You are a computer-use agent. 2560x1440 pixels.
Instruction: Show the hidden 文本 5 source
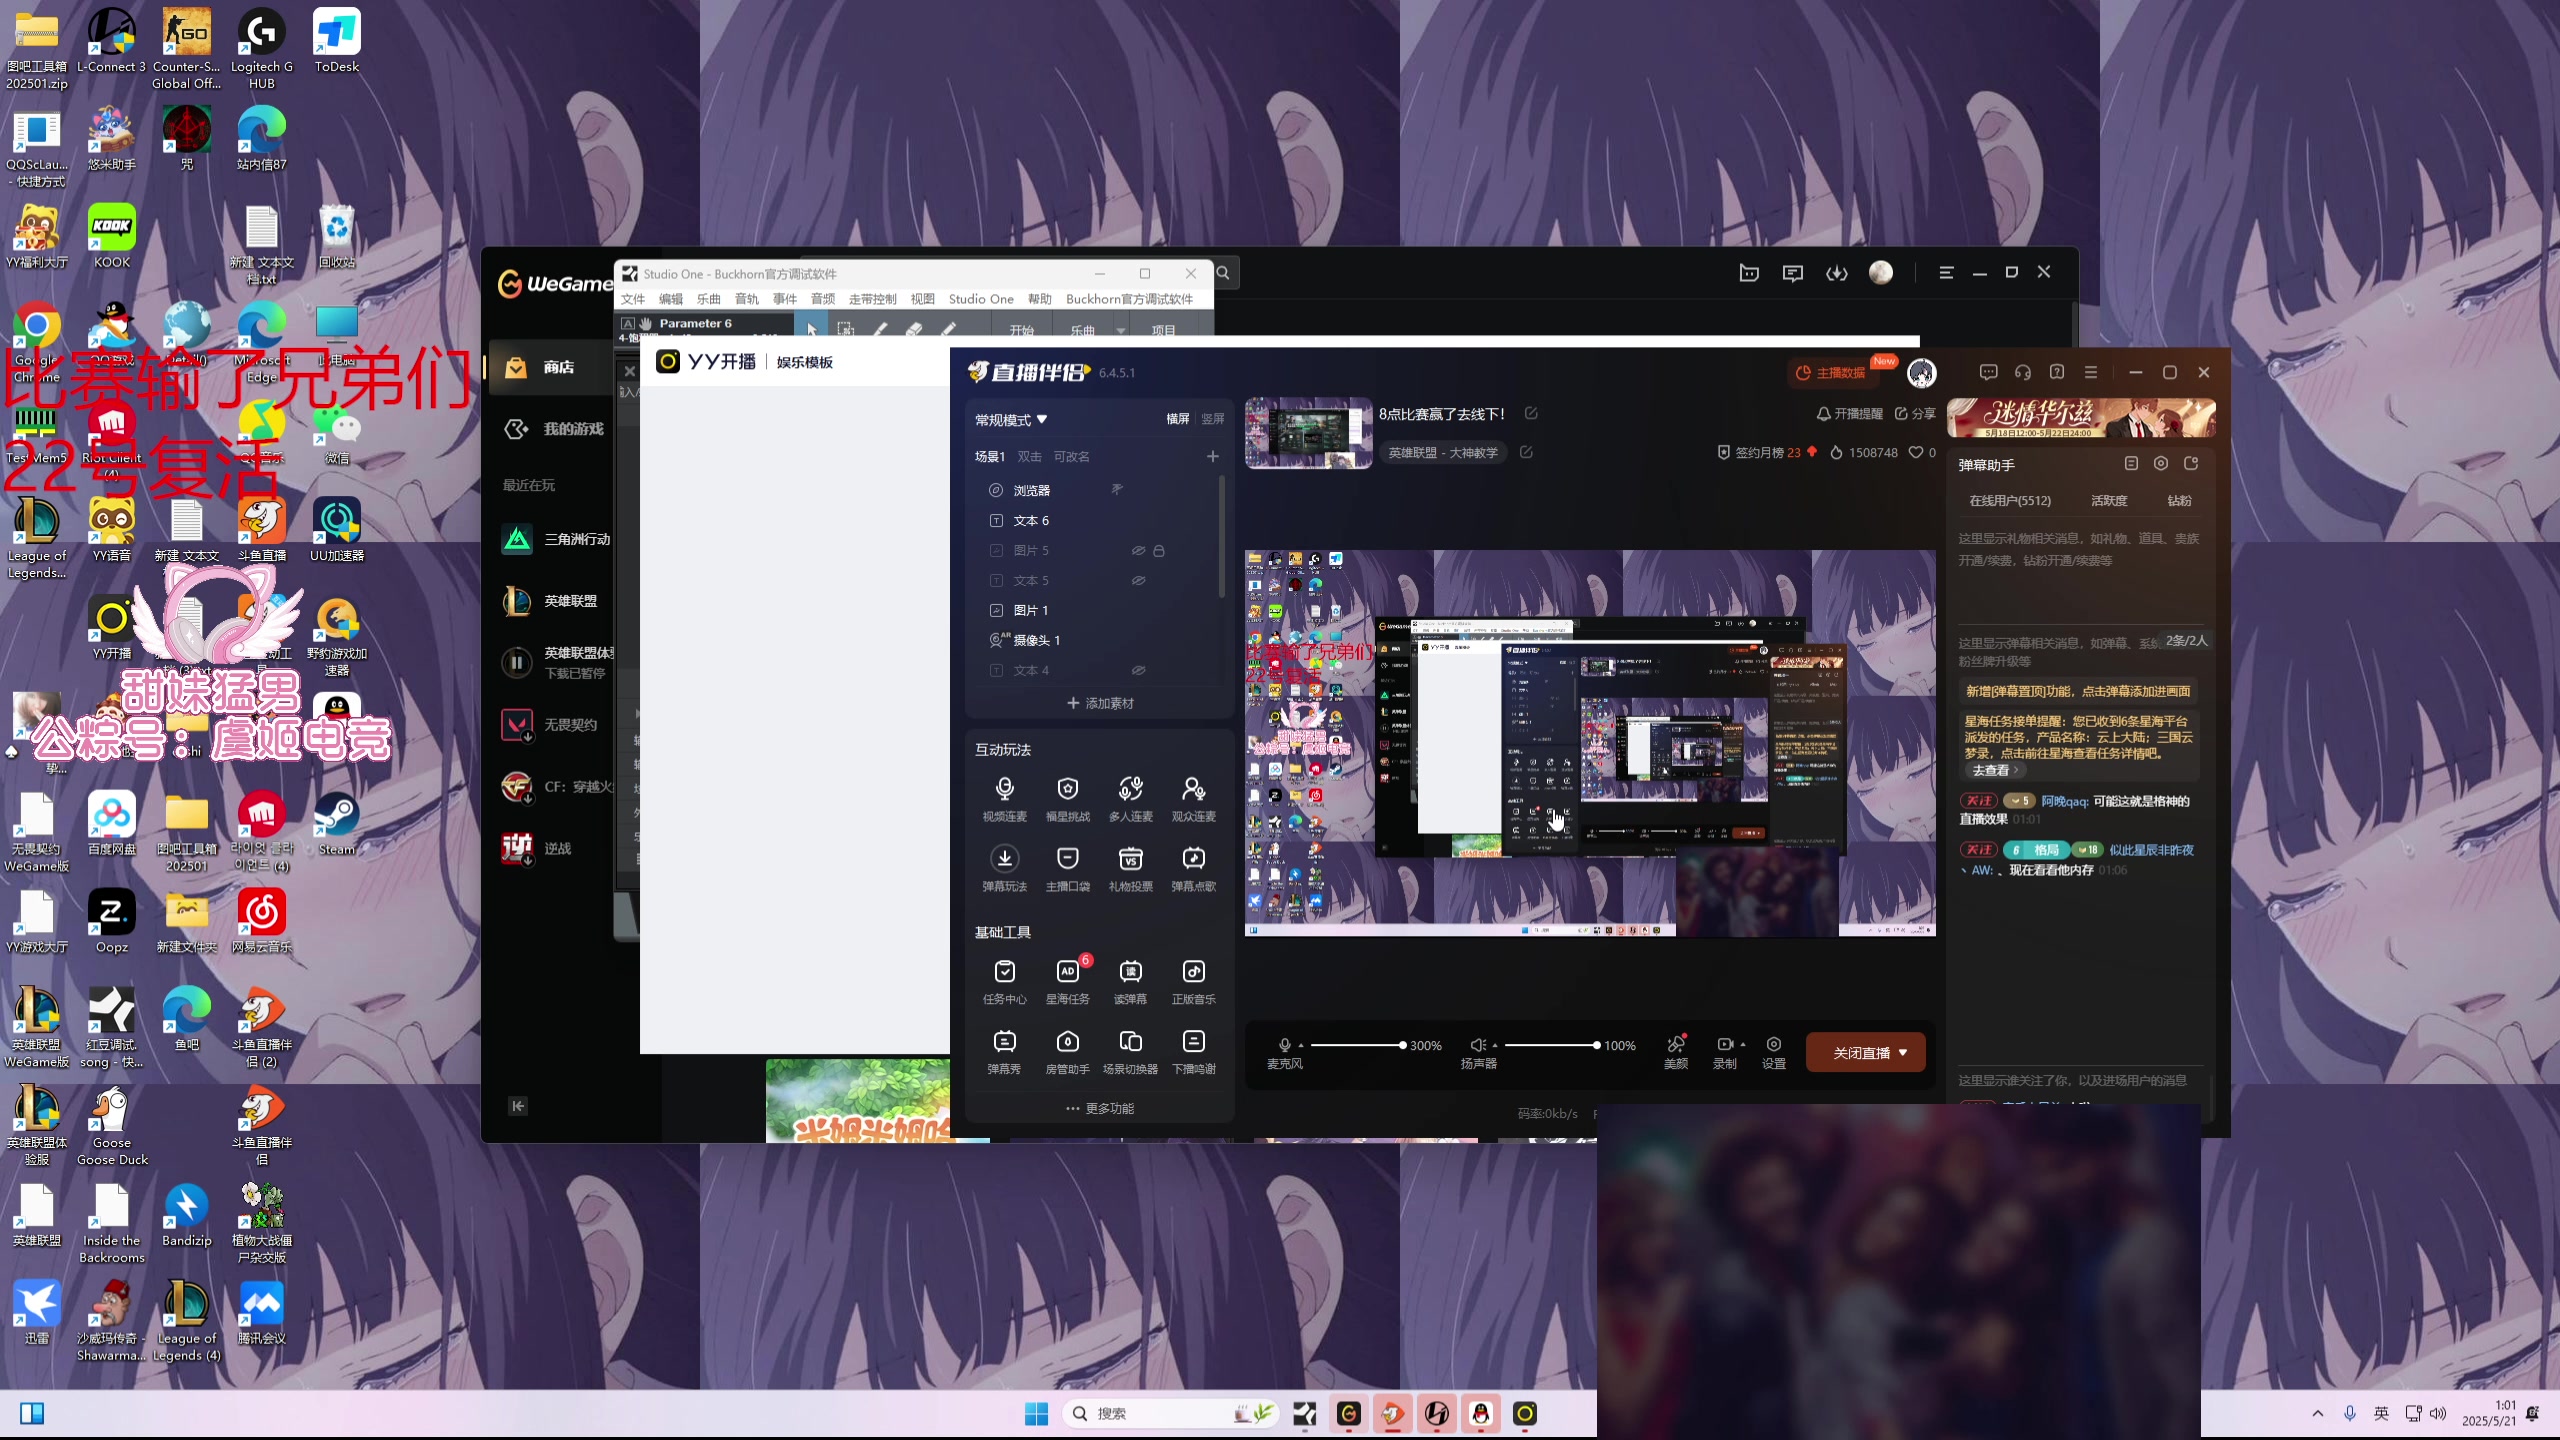[1138, 581]
